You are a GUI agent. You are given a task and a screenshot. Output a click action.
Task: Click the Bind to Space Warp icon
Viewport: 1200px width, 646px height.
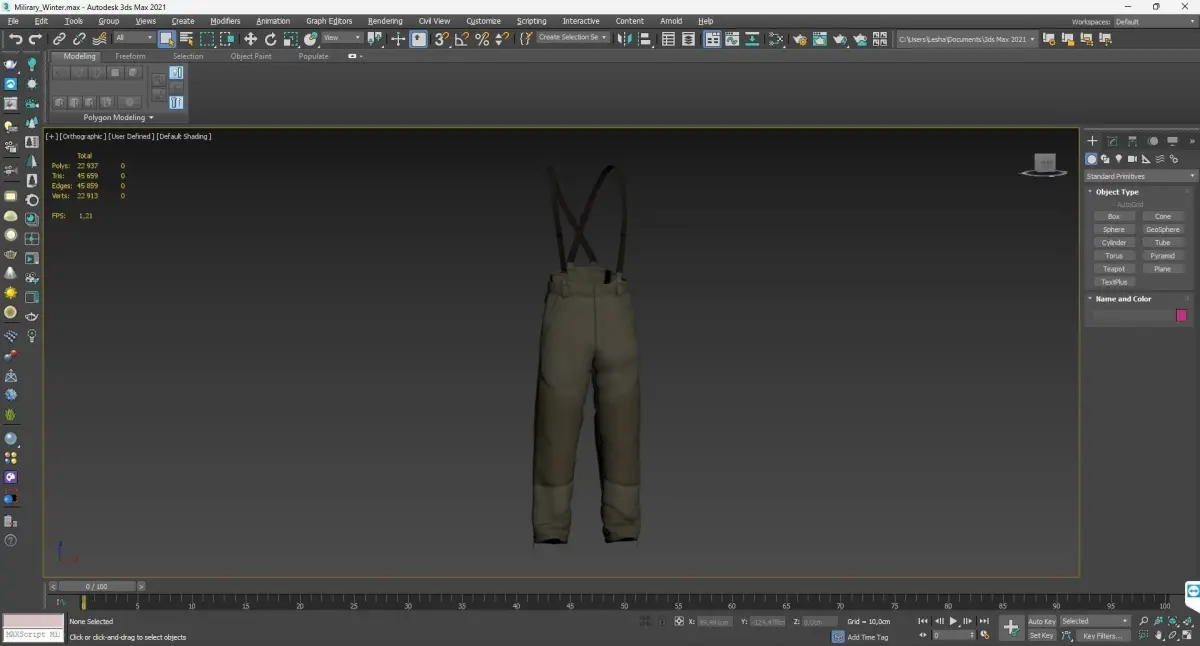[x=99, y=39]
